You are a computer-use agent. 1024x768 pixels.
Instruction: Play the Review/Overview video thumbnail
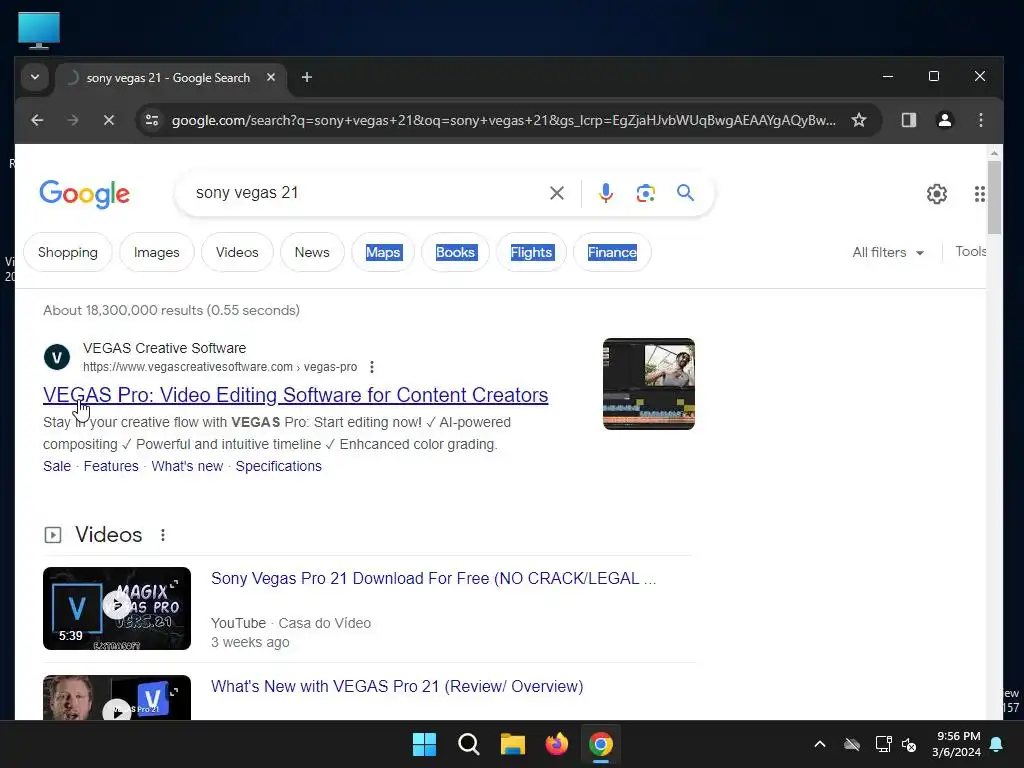point(117,697)
